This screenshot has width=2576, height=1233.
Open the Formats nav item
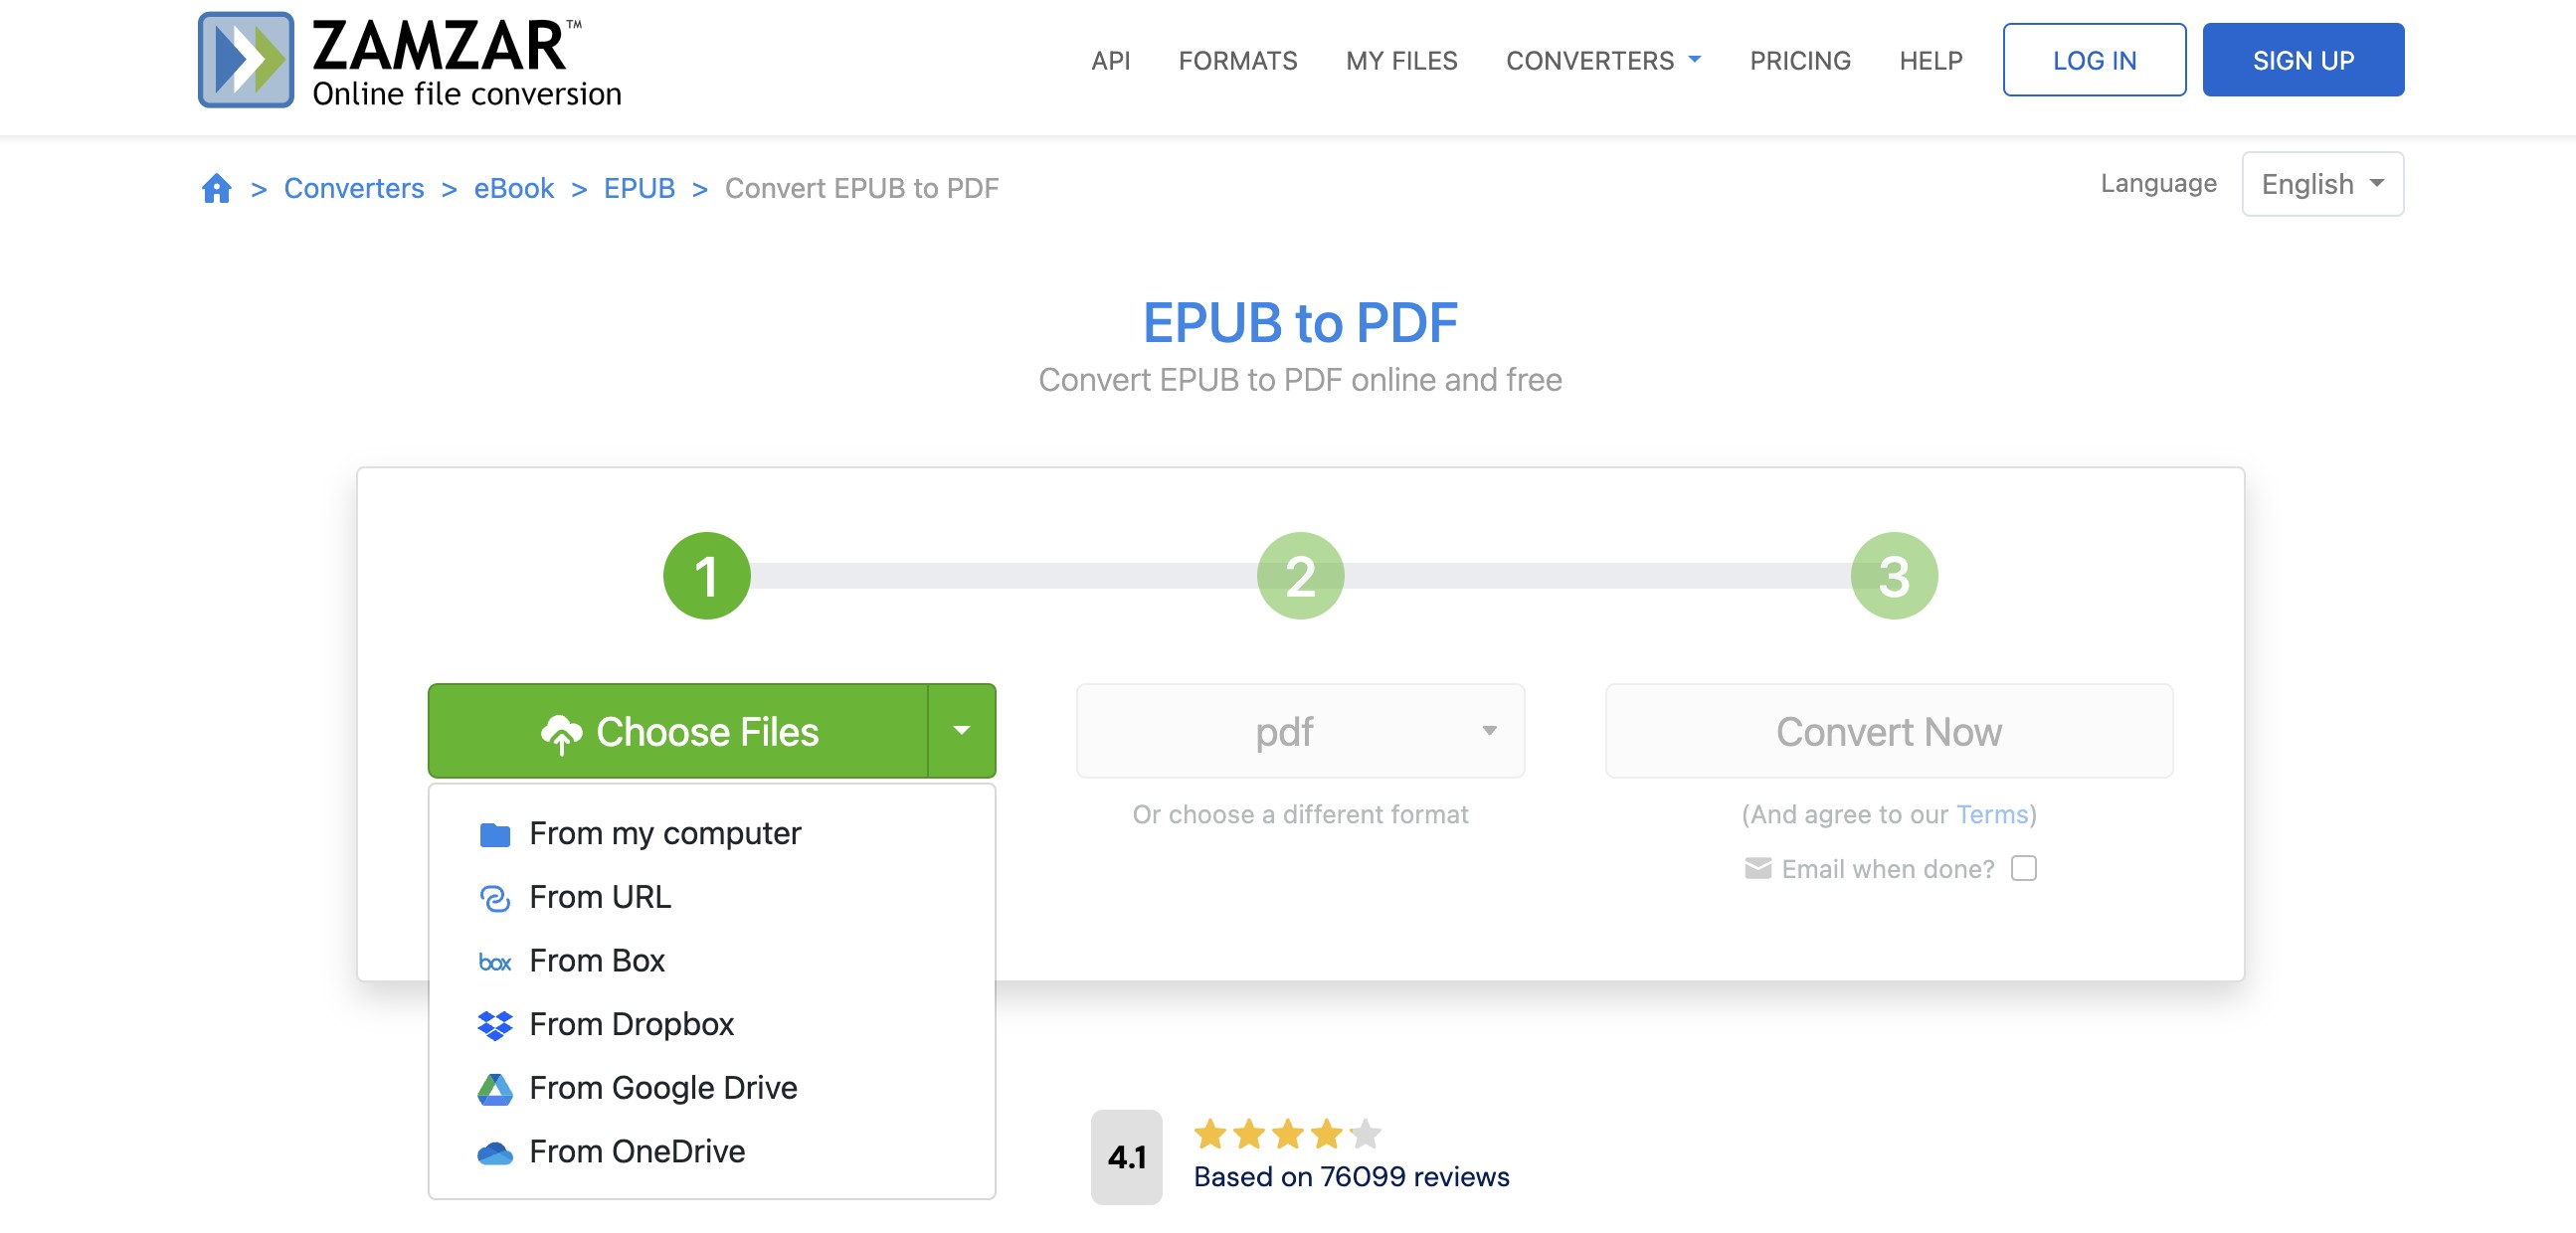[x=1237, y=61]
